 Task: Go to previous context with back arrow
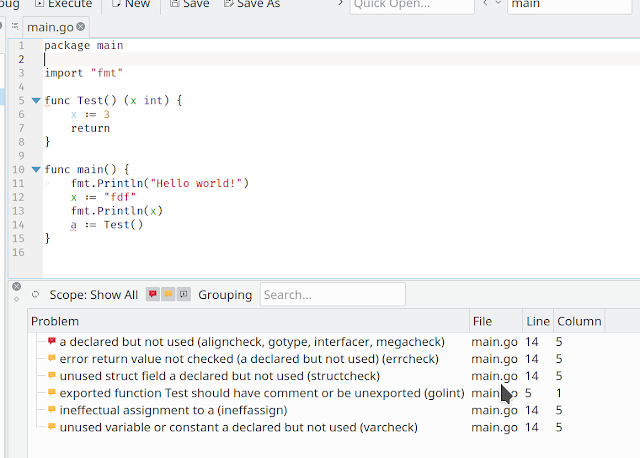click(485, 3)
